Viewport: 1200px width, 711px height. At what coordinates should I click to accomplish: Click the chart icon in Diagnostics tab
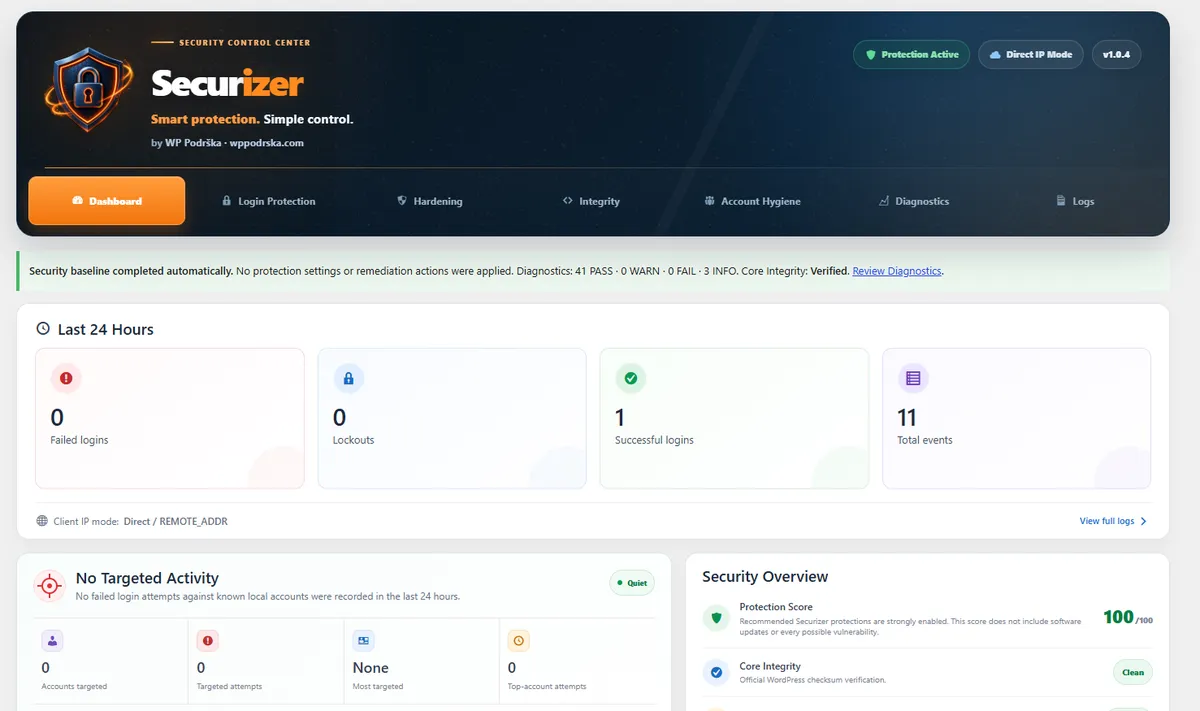(884, 201)
